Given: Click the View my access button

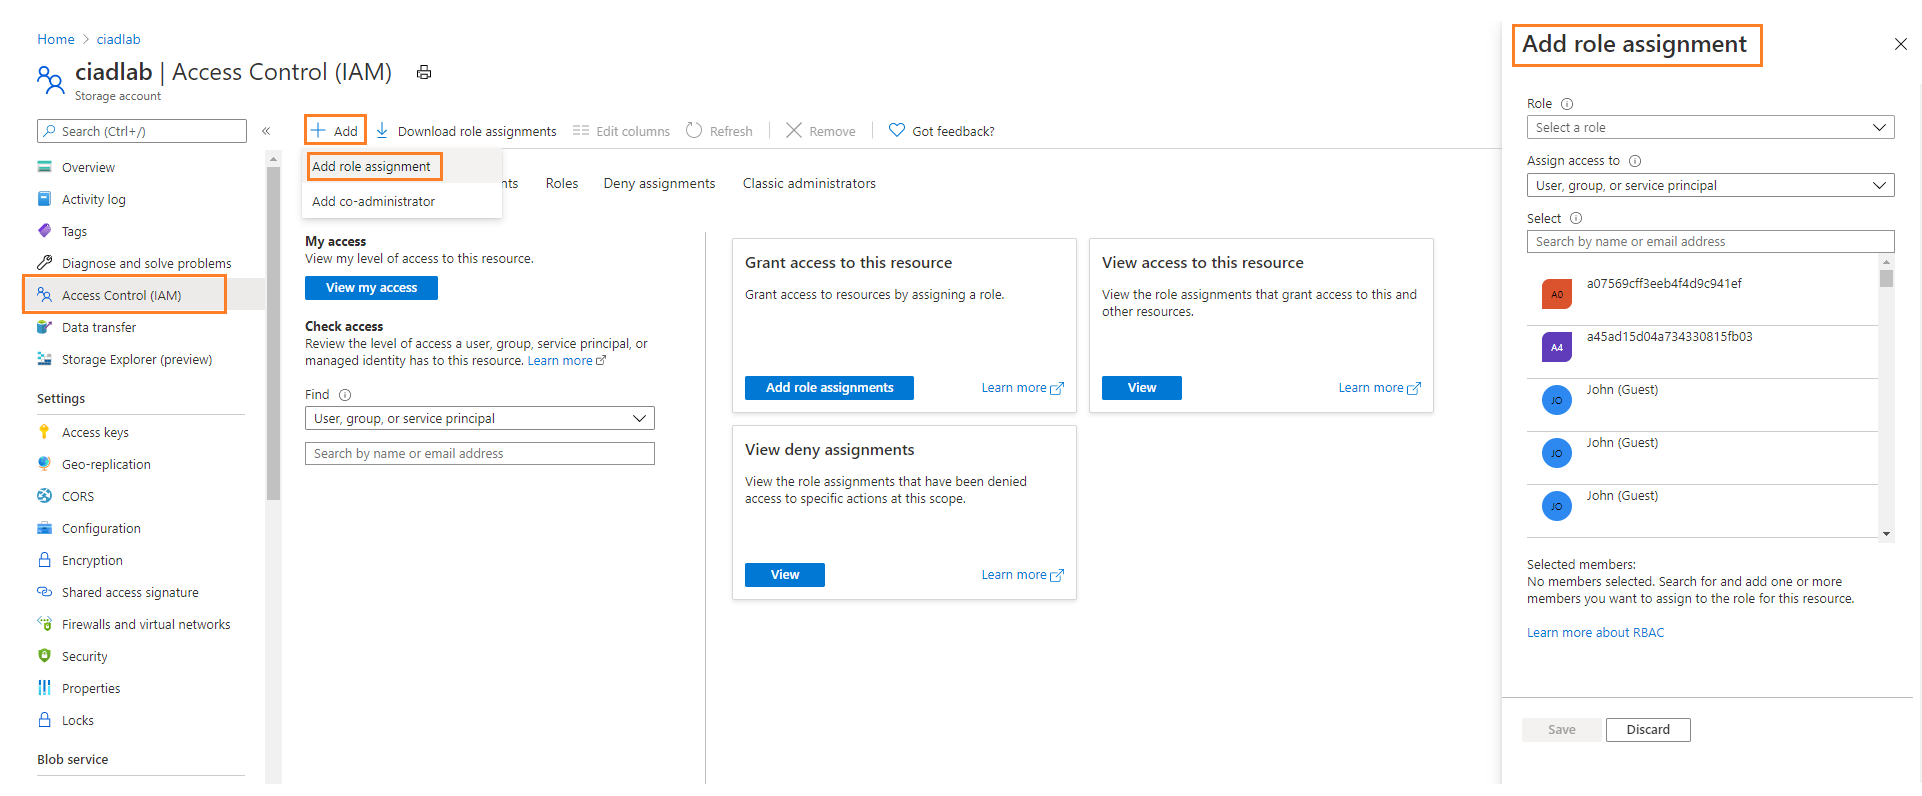Looking at the screenshot, I should (x=371, y=288).
